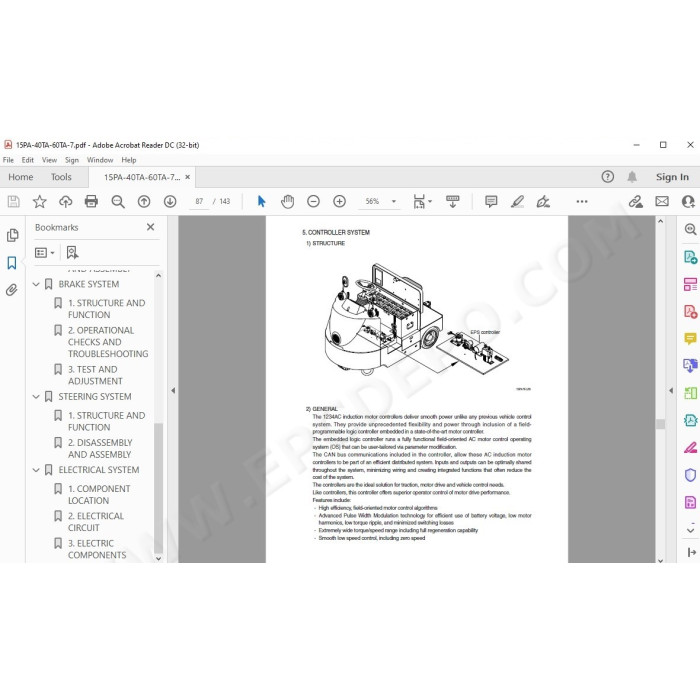The image size is (700, 700).
Task: Send file by email envelope icon
Action: [662, 202]
